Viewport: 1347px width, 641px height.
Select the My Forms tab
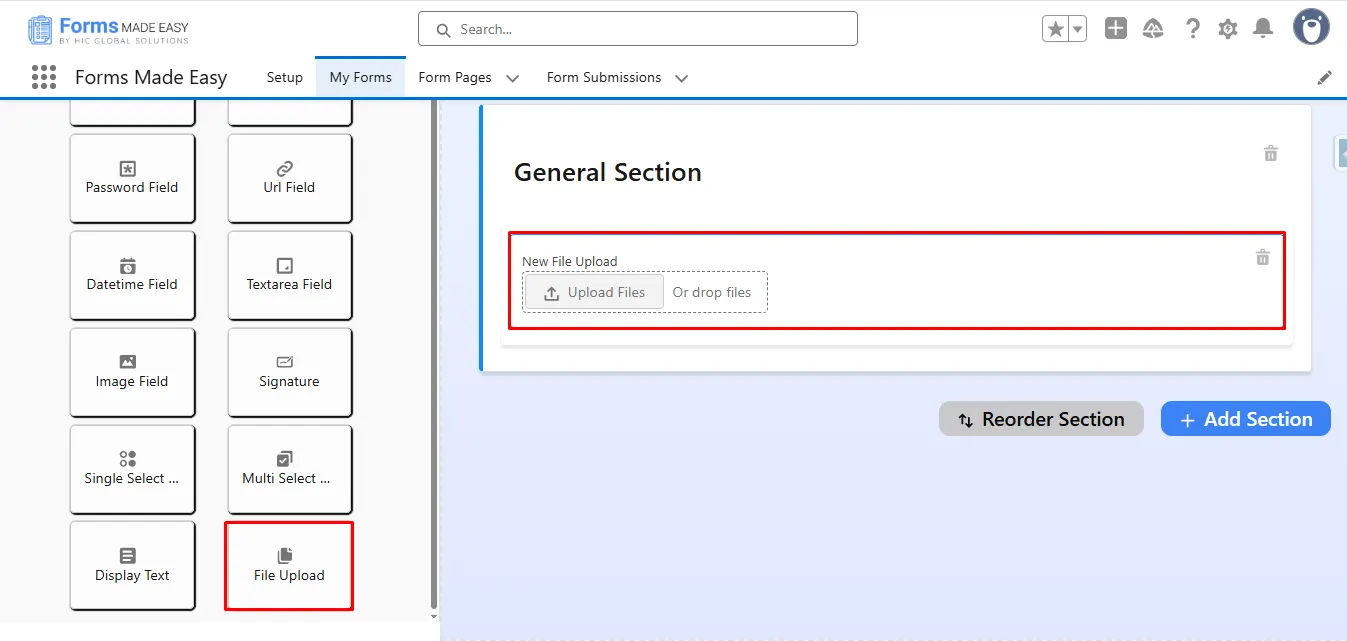pos(360,77)
